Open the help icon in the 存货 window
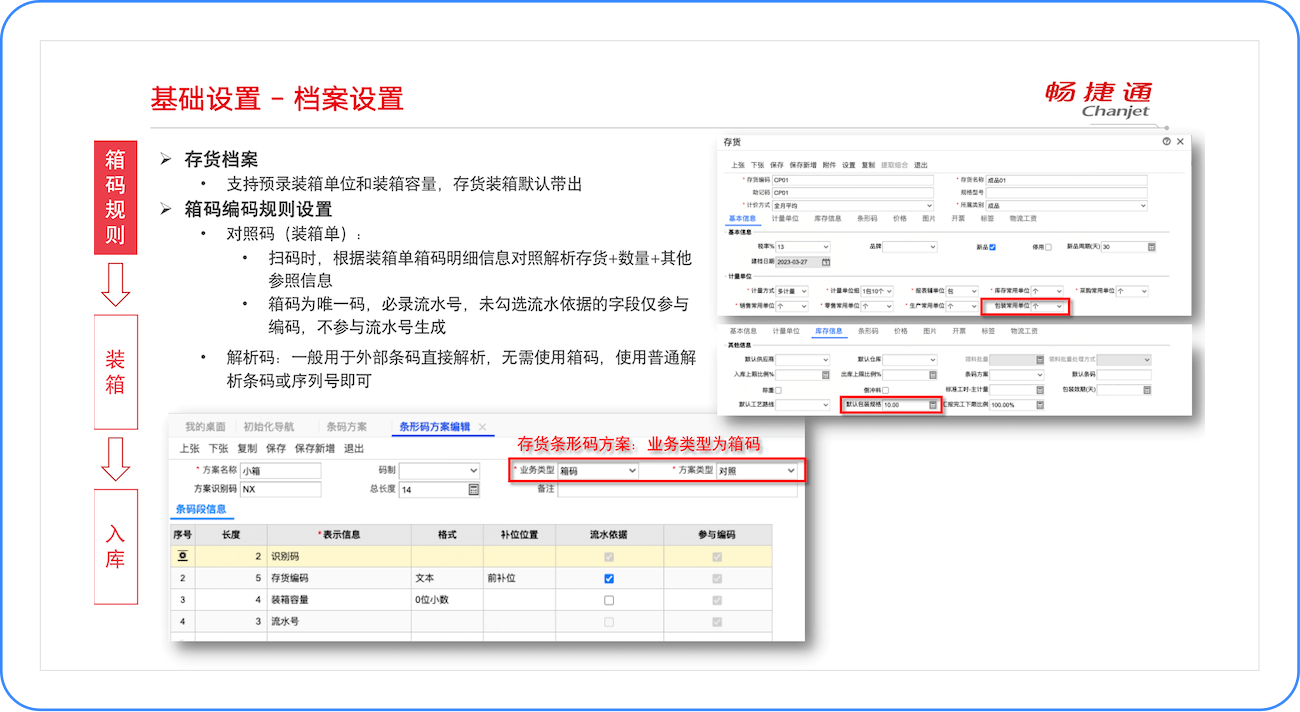The image size is (1300, 712). 1164,142
